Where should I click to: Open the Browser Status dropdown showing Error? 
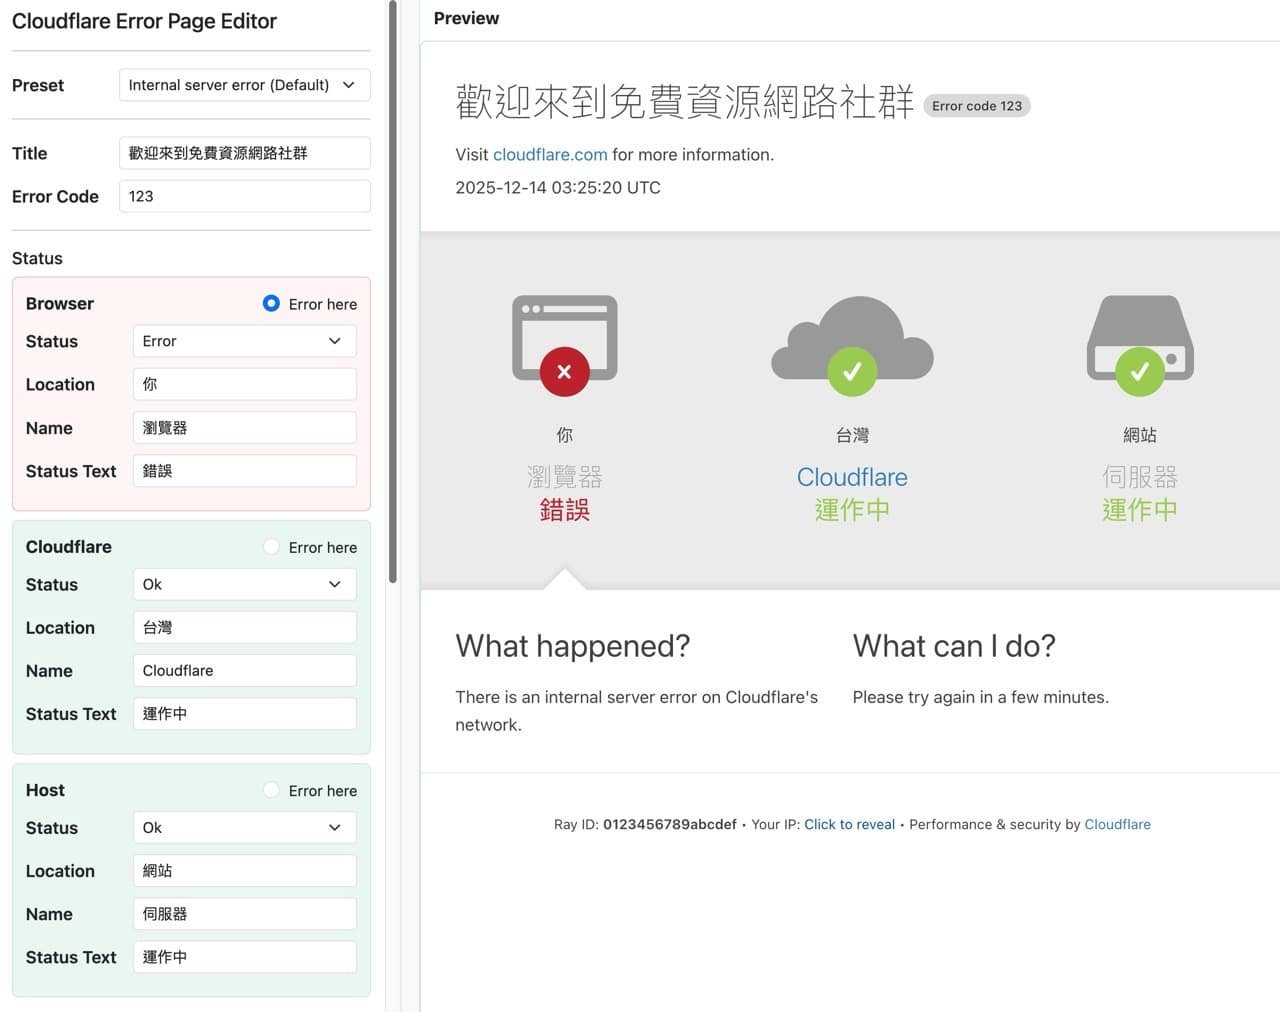pos(244,341)
